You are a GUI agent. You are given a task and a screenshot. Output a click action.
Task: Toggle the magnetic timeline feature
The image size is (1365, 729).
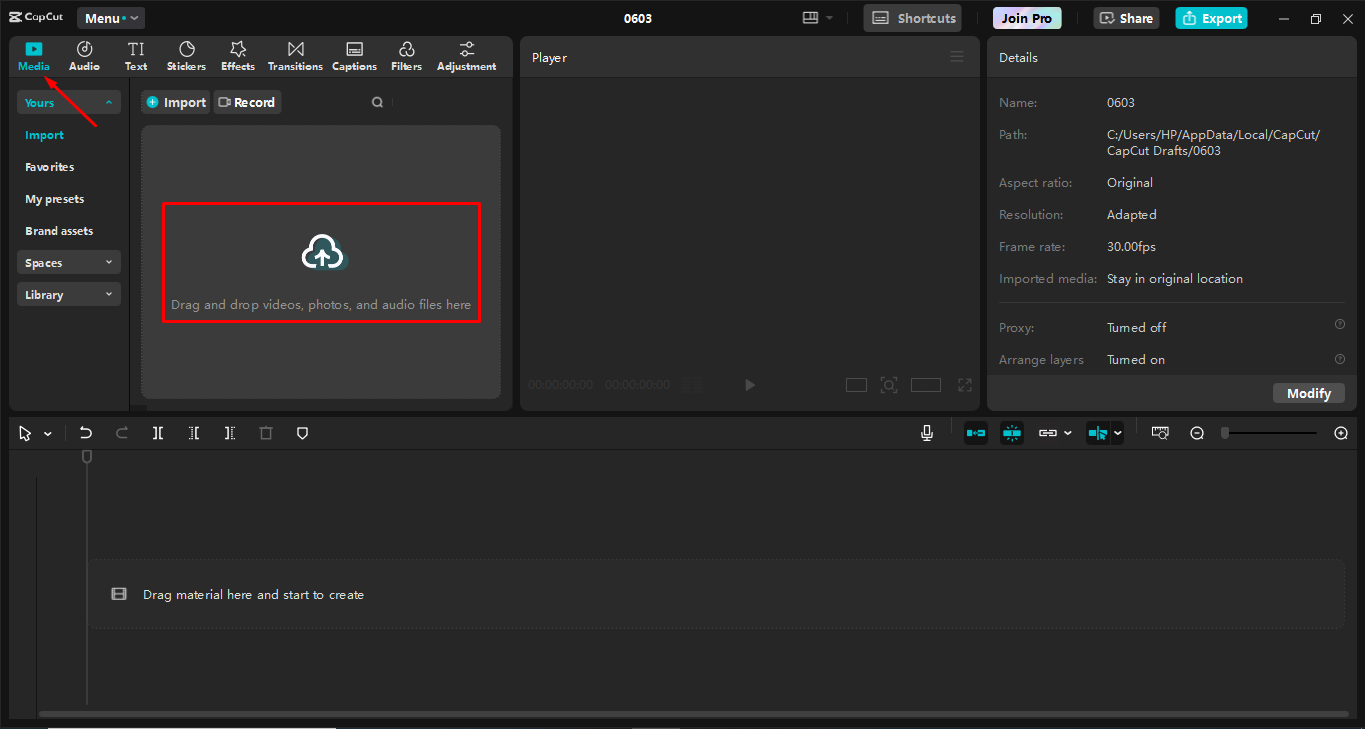click(x=1012, y=432)
